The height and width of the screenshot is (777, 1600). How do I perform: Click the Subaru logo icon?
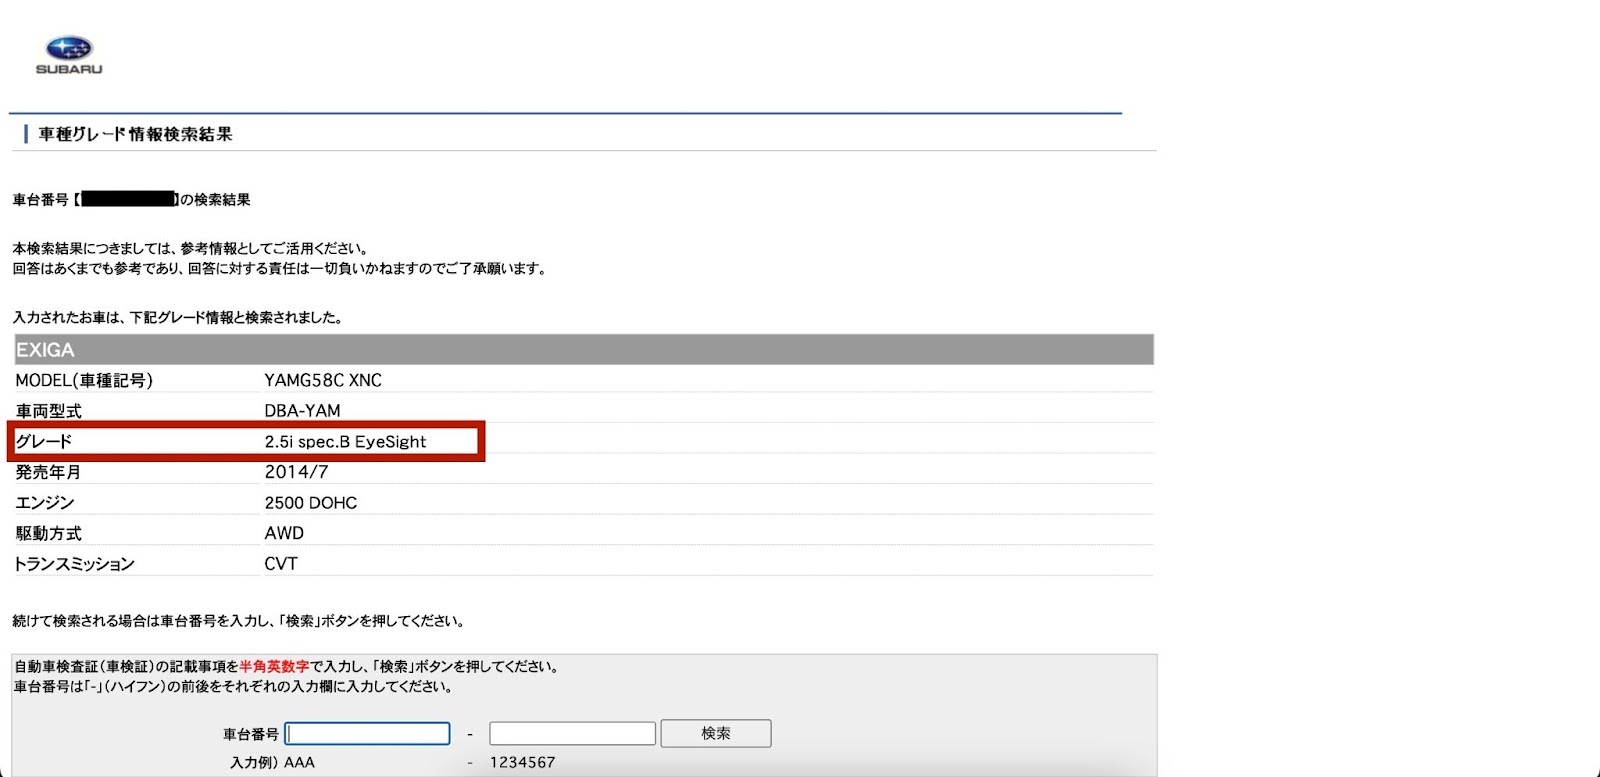69,55
